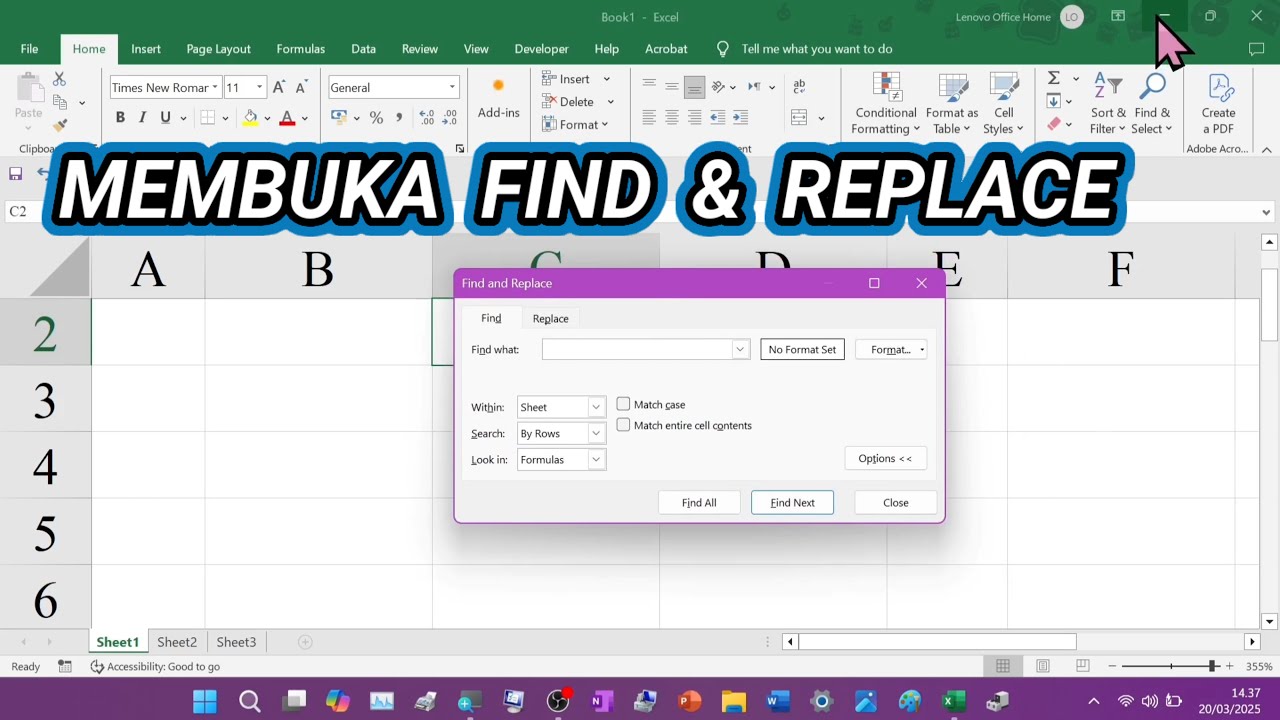Apply Percent Style number format
This screenshot has height=720, width=1280.
(376, 118)
